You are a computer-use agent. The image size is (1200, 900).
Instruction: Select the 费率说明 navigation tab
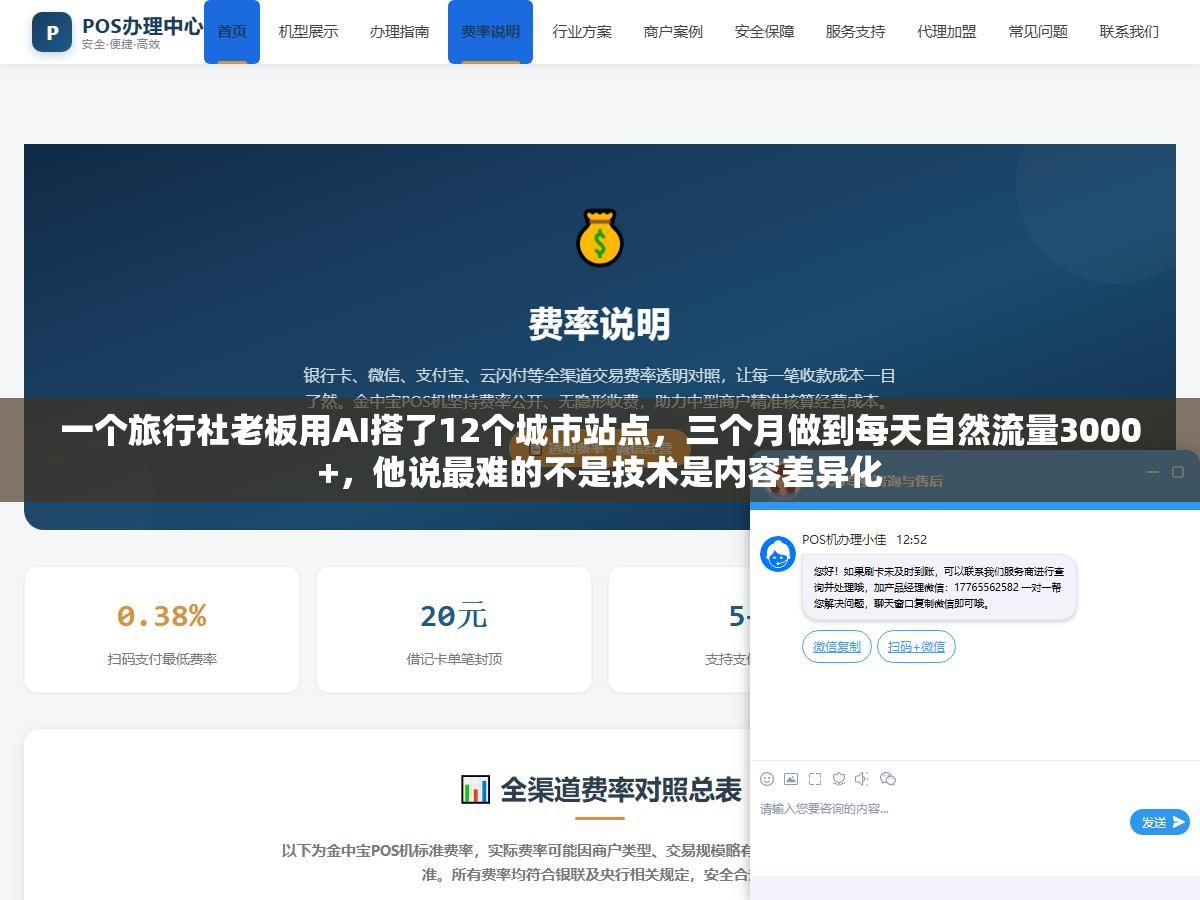click(x=490, y=32)
